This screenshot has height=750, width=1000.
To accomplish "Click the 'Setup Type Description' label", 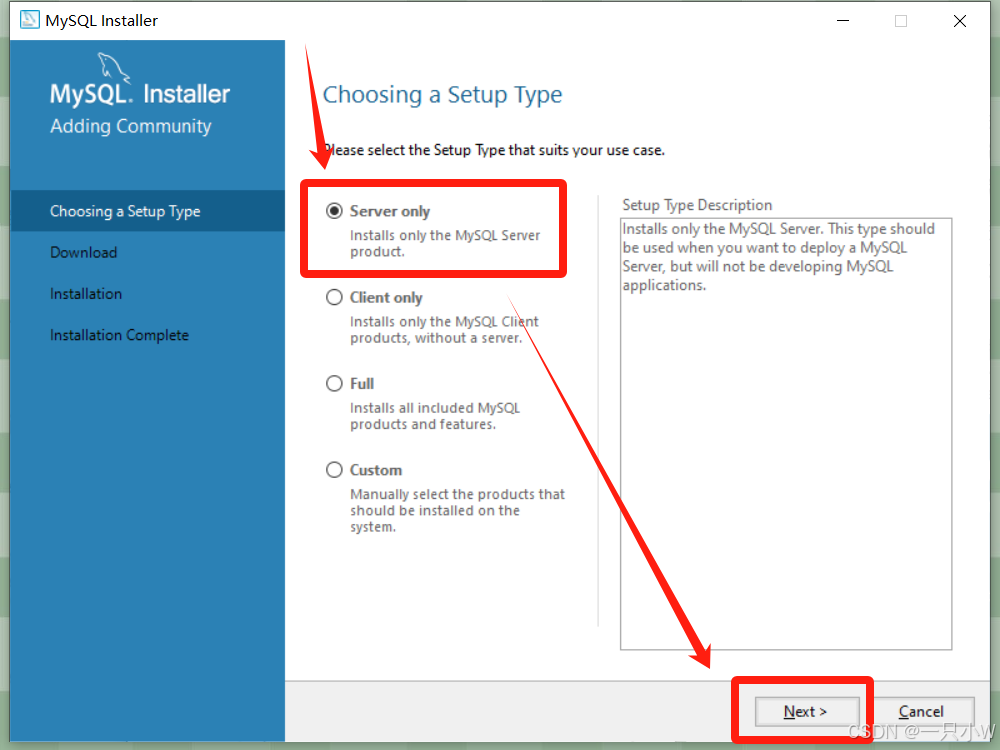I will (x=697, y=205).
